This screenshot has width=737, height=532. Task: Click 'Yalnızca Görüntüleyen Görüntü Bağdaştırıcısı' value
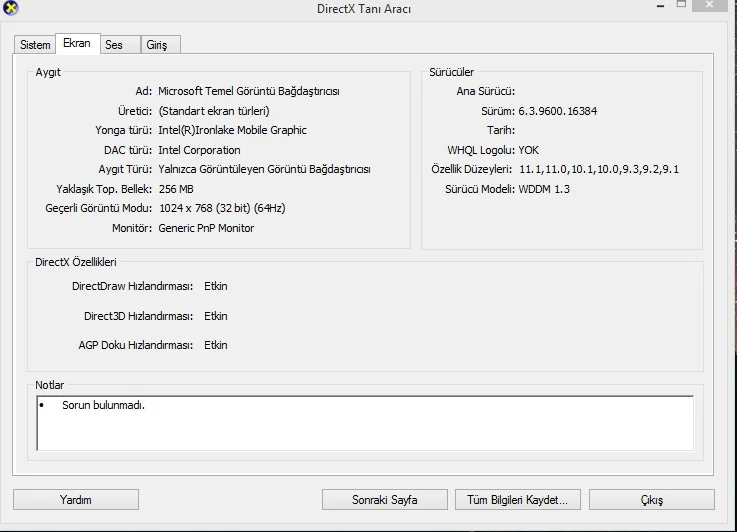pyautogui.click(x=264, y=169)
